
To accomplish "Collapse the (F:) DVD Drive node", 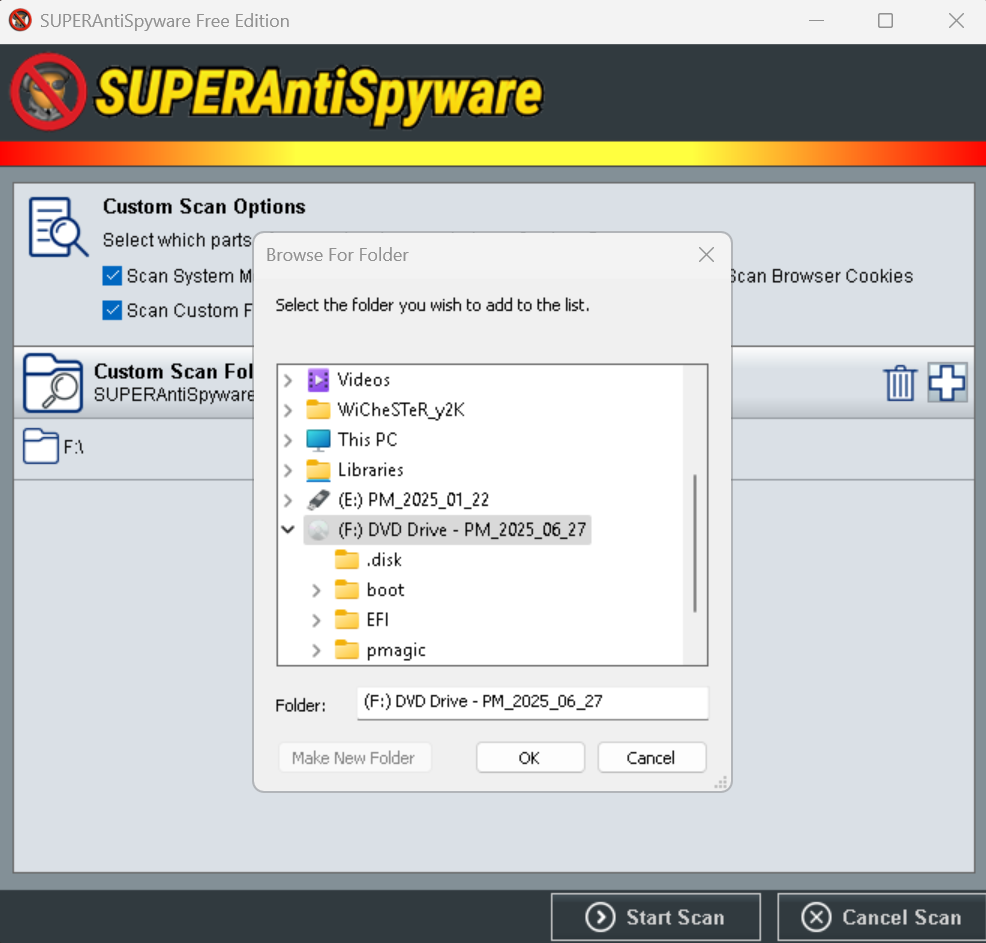I will click(288, 529).
